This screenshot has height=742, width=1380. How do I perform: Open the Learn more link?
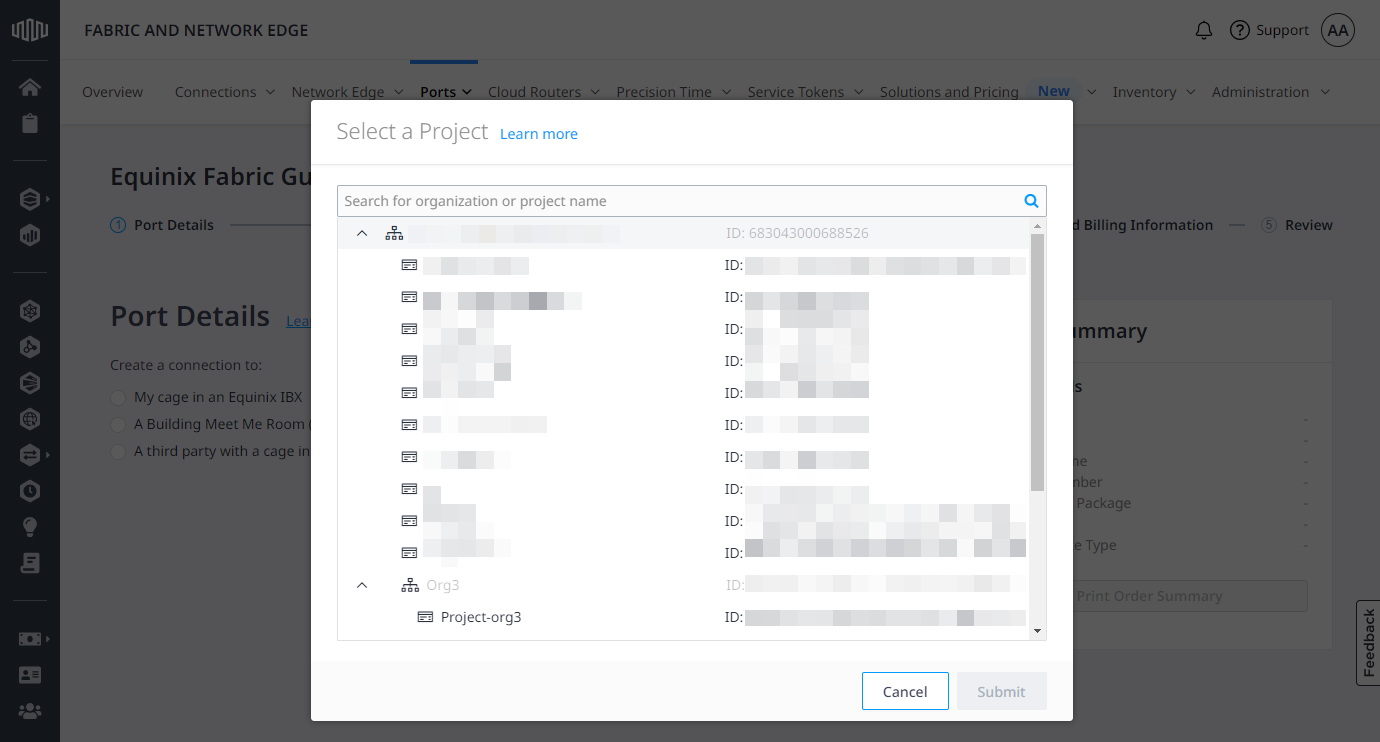539,134
